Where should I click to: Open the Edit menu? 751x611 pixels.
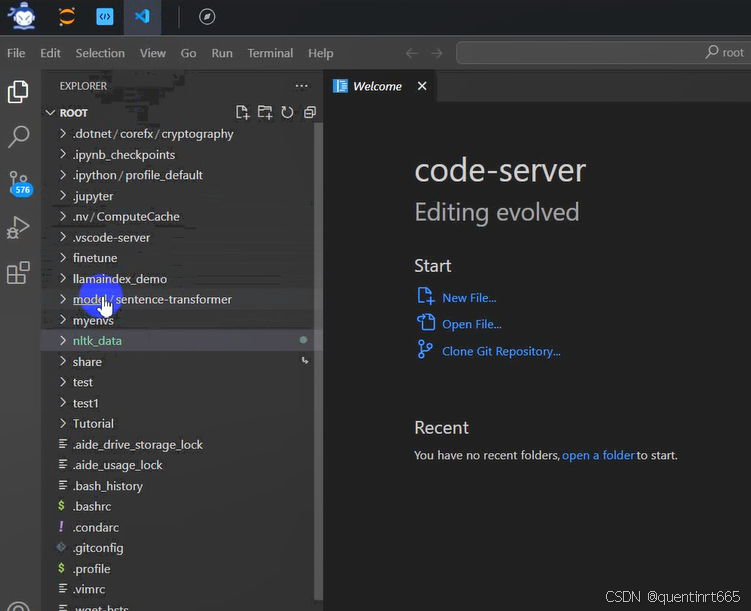[50, 53]
